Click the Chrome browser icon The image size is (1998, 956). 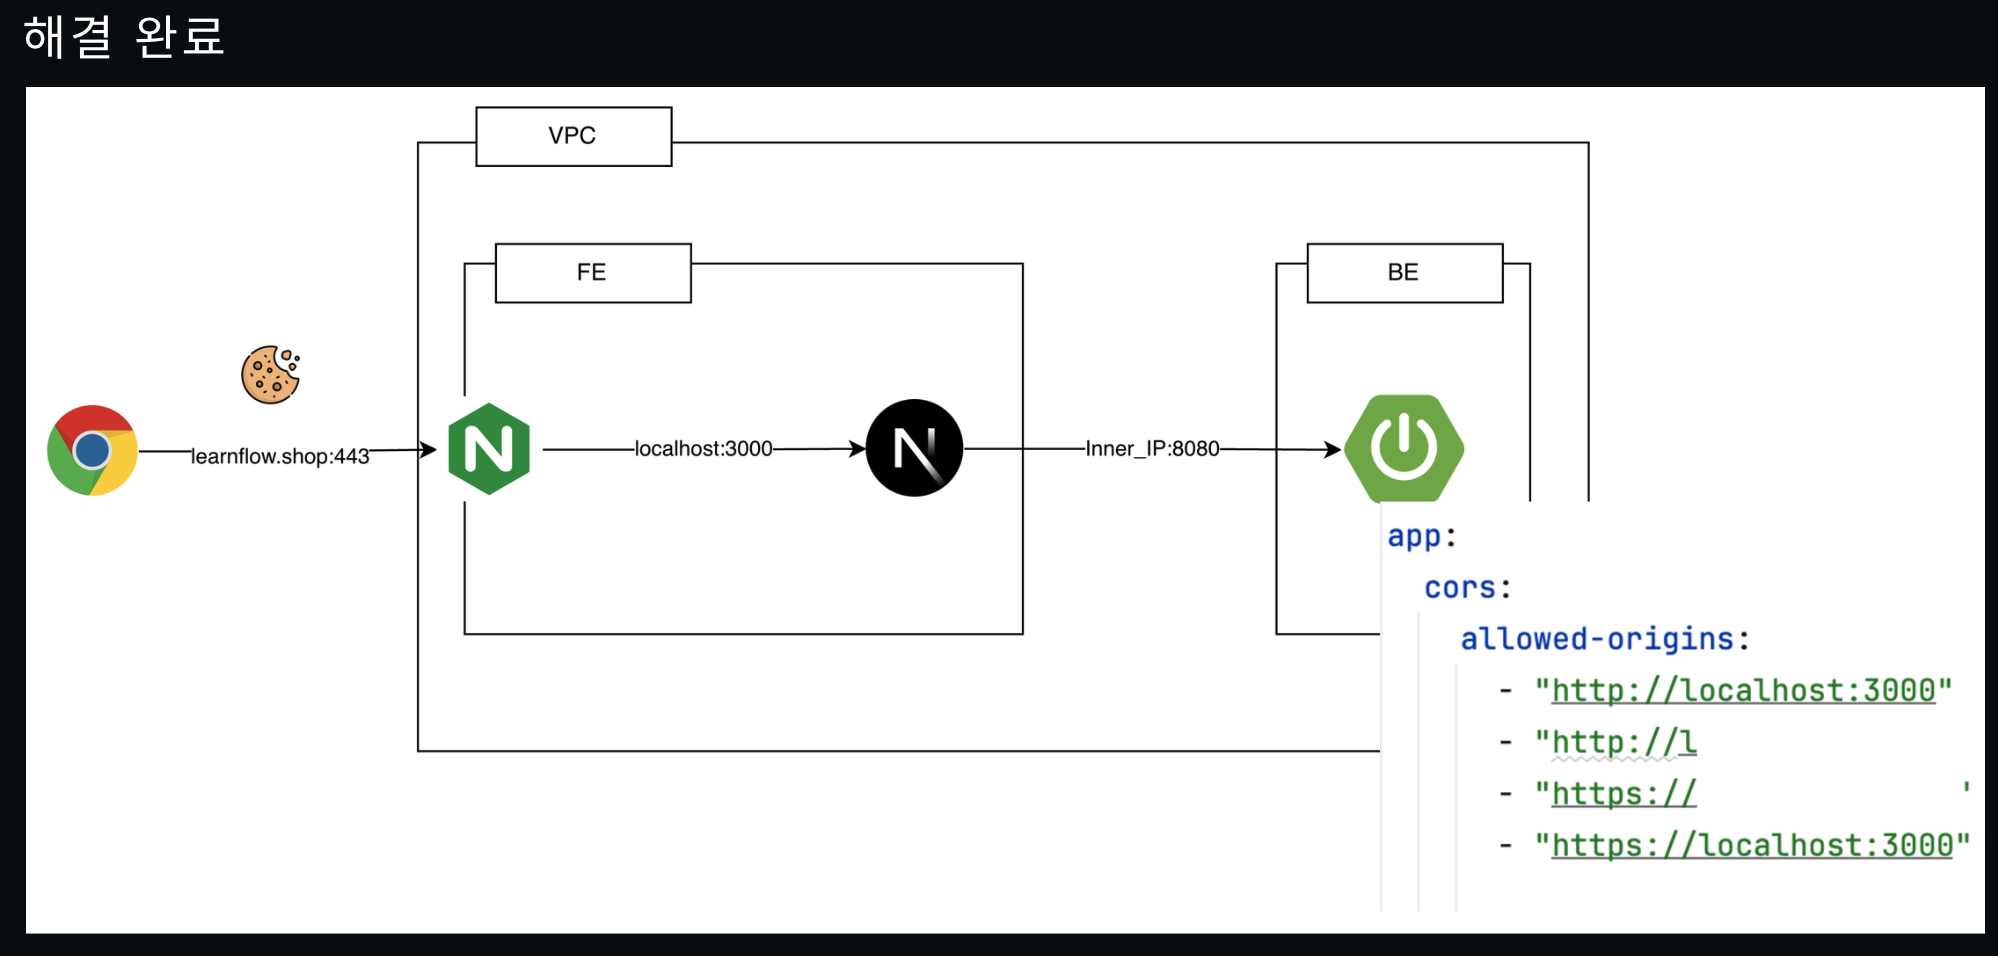pos(92,450)
